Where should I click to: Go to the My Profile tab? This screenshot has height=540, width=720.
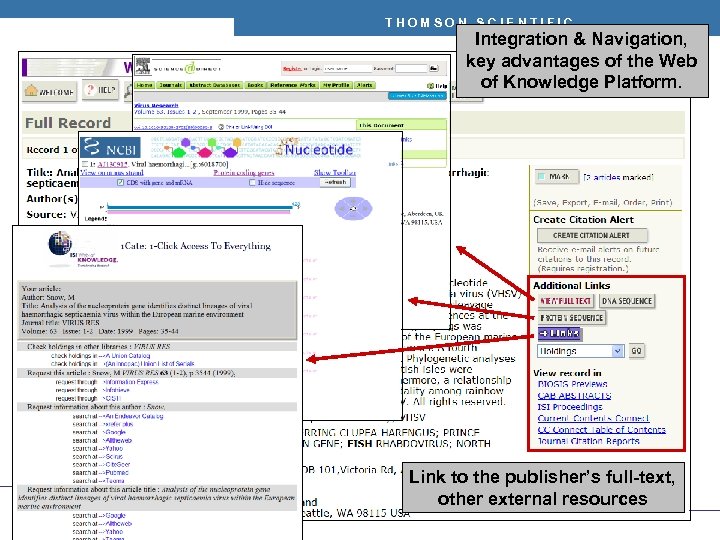[337, 85]
